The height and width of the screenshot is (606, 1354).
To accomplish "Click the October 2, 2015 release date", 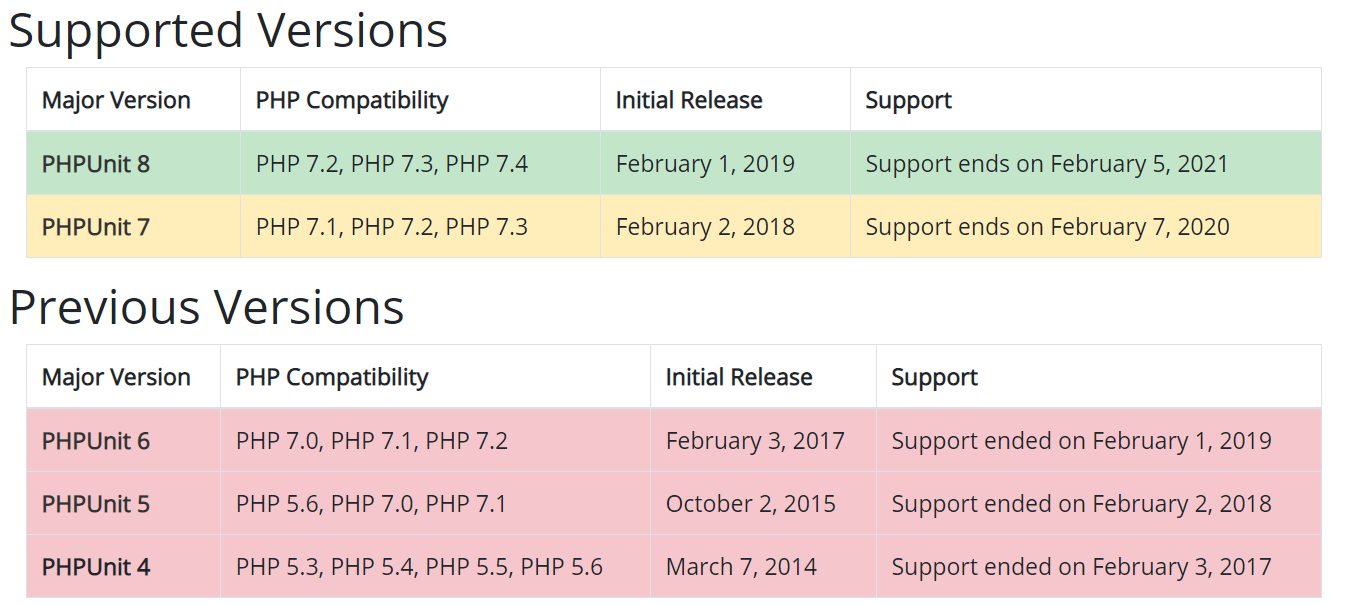I will tap(750, 504).
